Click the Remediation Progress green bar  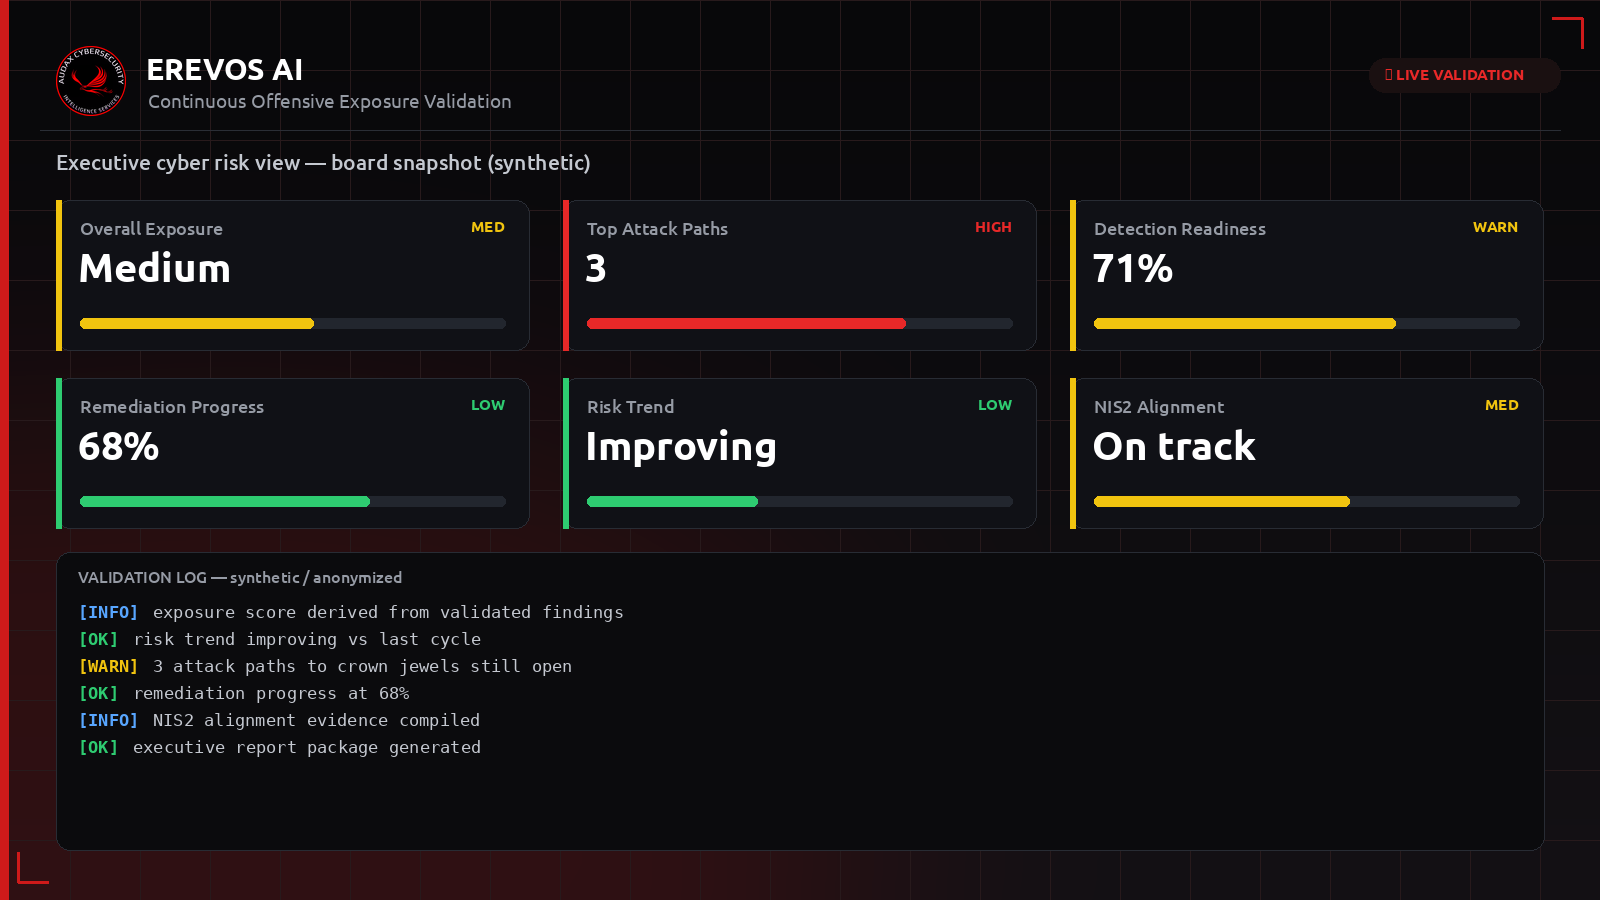[293, 502]
